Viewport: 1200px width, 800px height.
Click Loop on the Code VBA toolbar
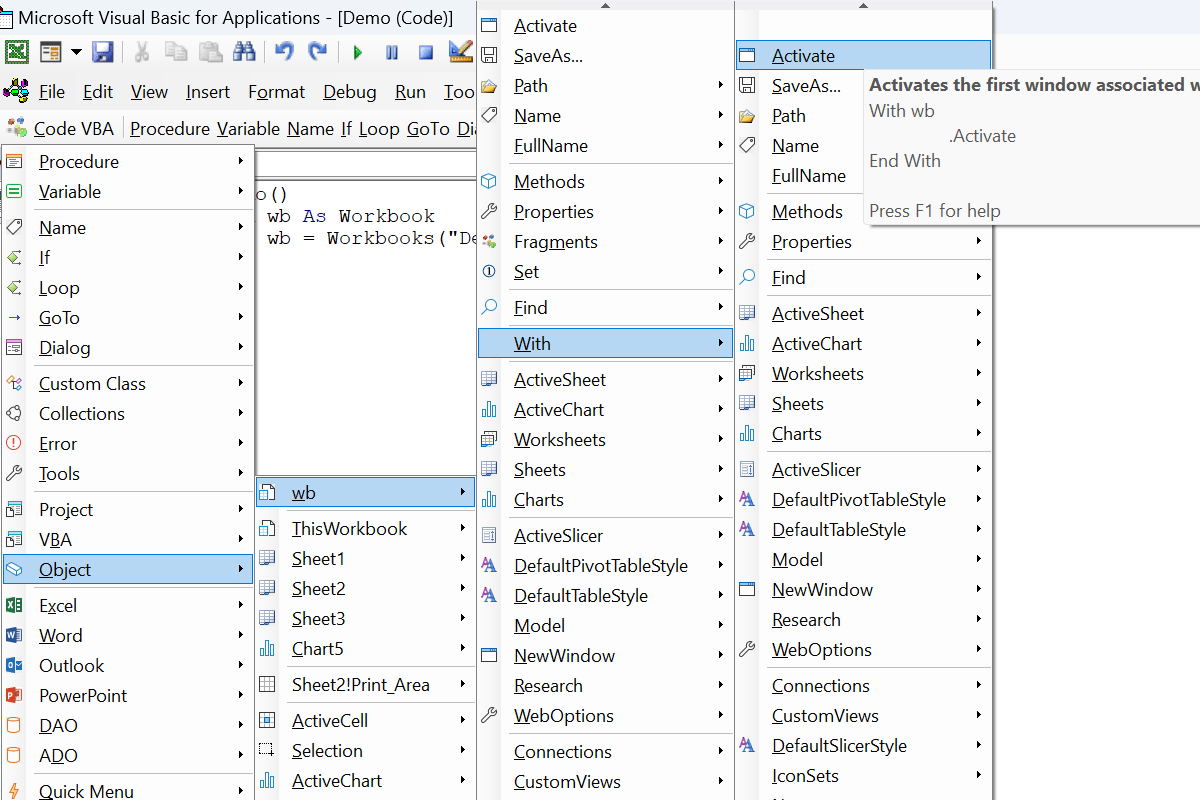coord(378,129)
